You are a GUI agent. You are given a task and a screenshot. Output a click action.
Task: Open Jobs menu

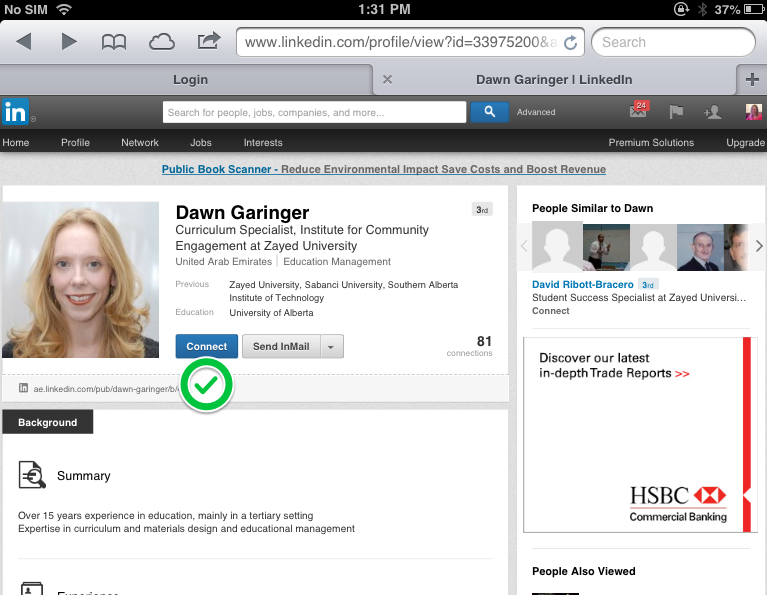tap(201, 142)
